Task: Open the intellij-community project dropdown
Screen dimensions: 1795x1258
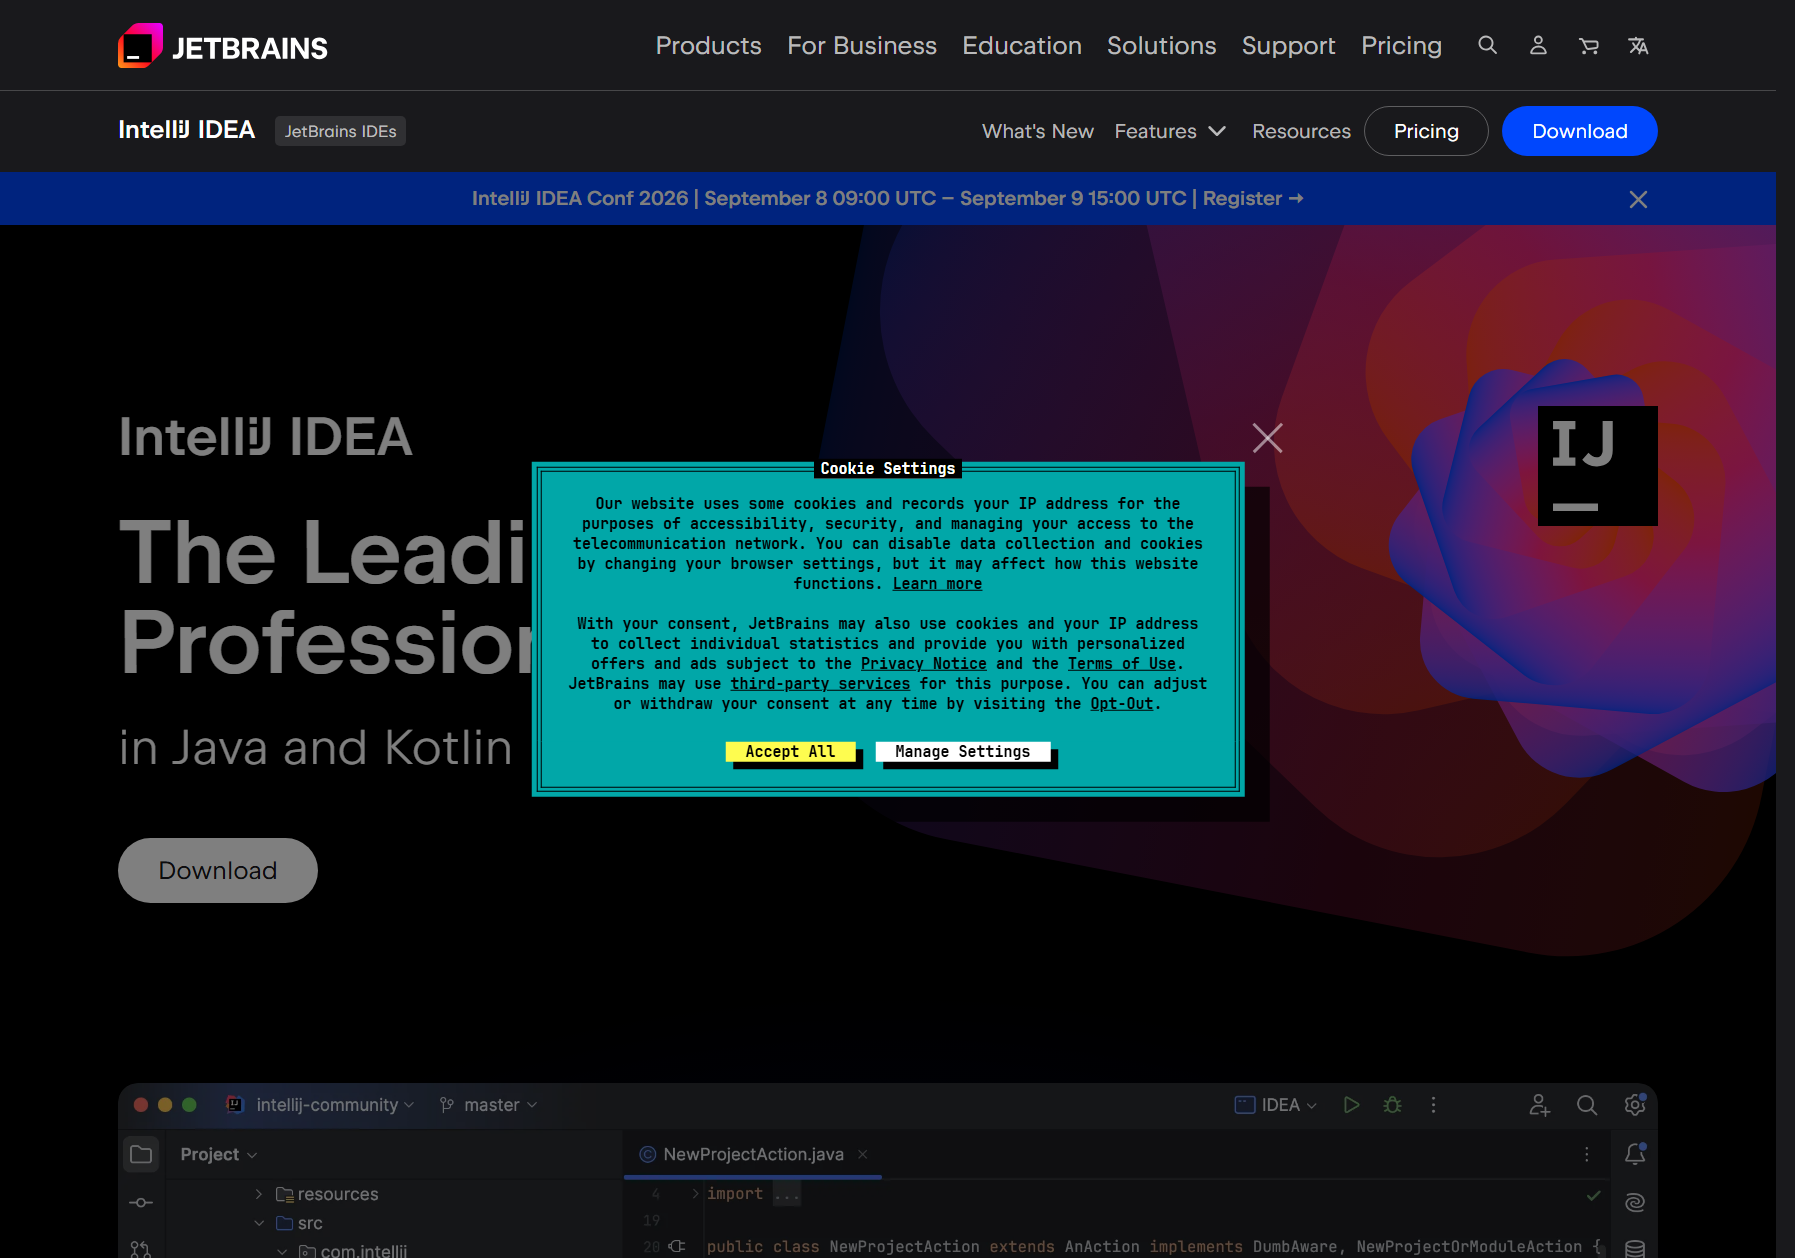Action: click(334, 1105)
